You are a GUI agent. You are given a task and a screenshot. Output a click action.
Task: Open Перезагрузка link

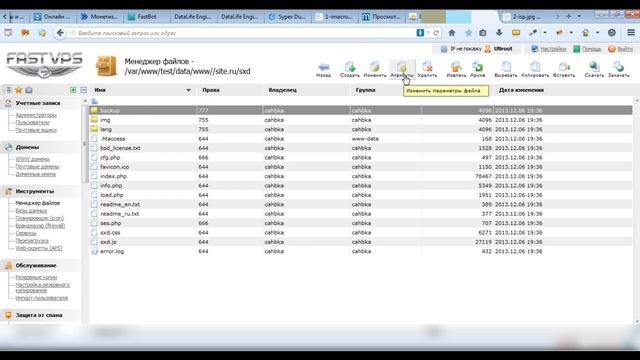pos(32,241)
